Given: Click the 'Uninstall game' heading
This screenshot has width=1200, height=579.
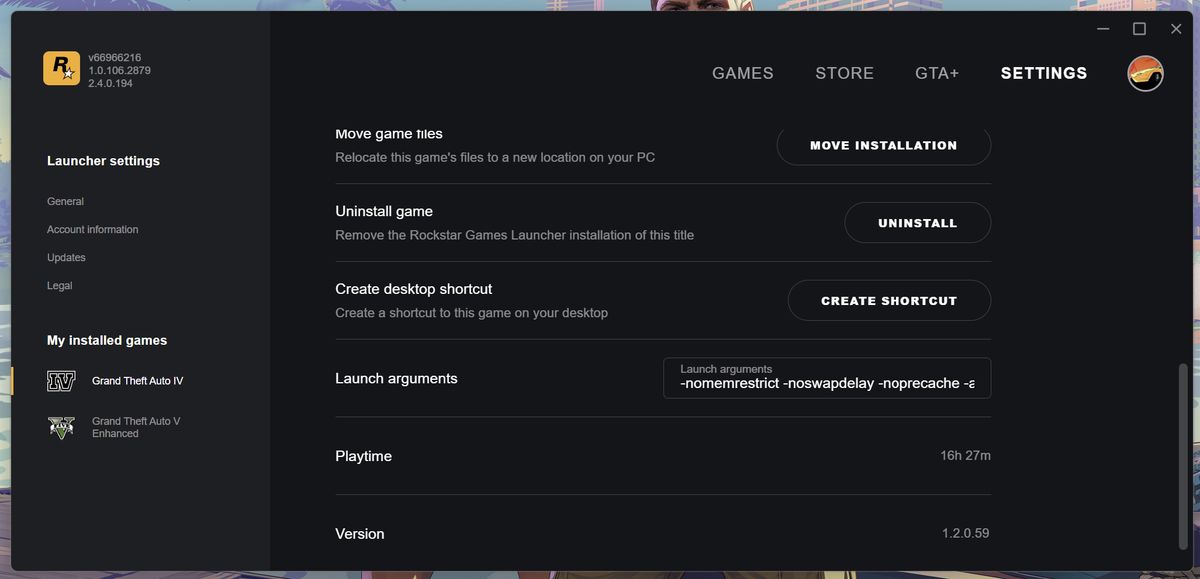Looking at the screenshot, I should [384, 211].
